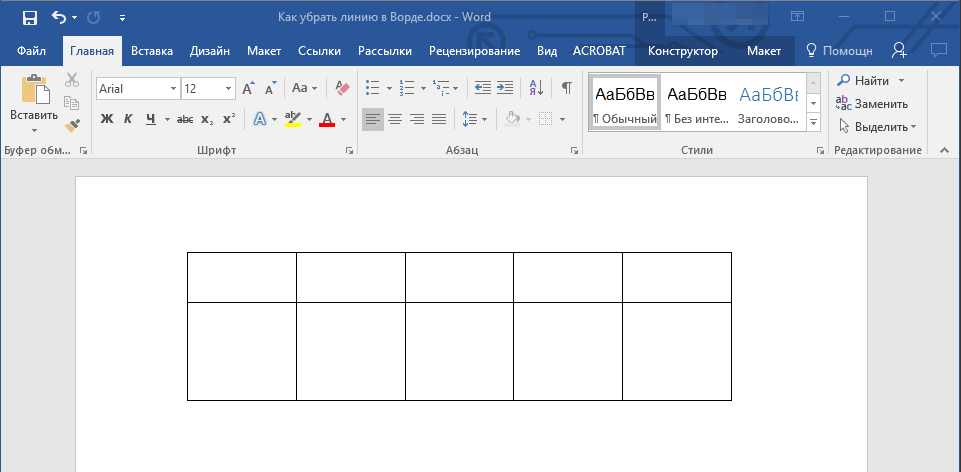Viewport: 961px width, 472px height.
Task: Toggle italic К formatting
Action: pyautogui.click(x=128, y=119)
